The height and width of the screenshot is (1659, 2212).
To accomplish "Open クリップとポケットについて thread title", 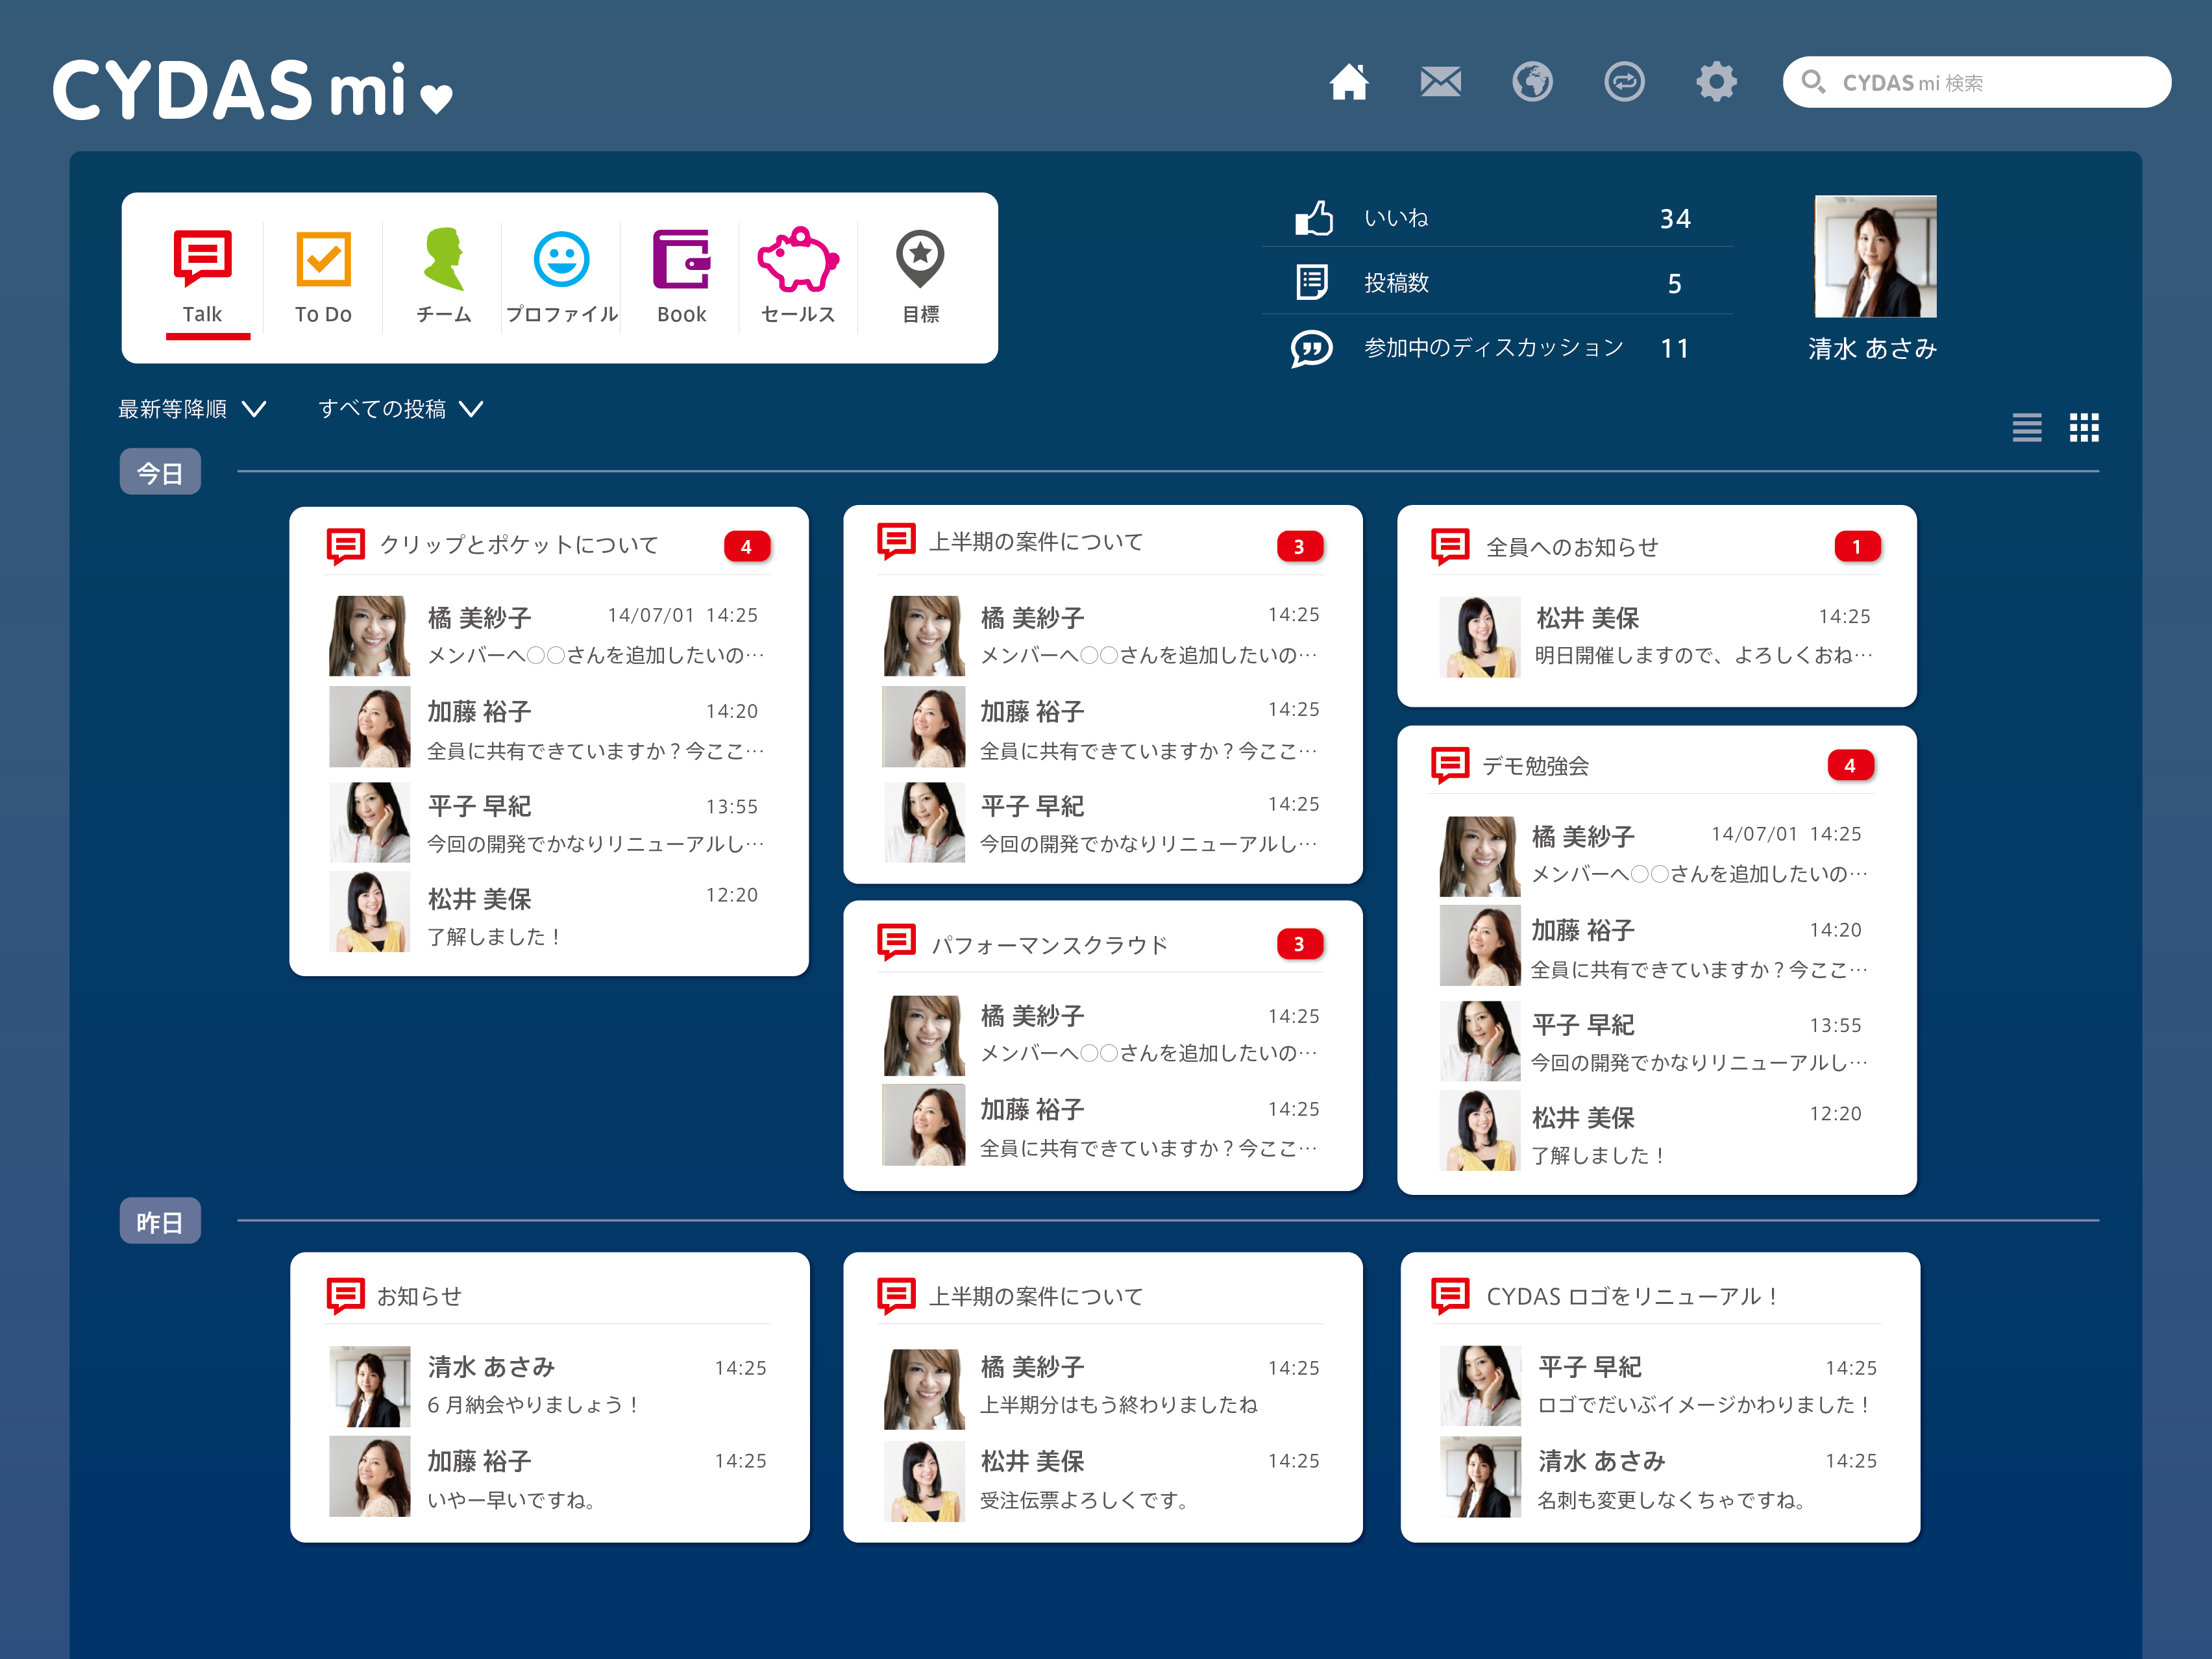I will 519,545.
